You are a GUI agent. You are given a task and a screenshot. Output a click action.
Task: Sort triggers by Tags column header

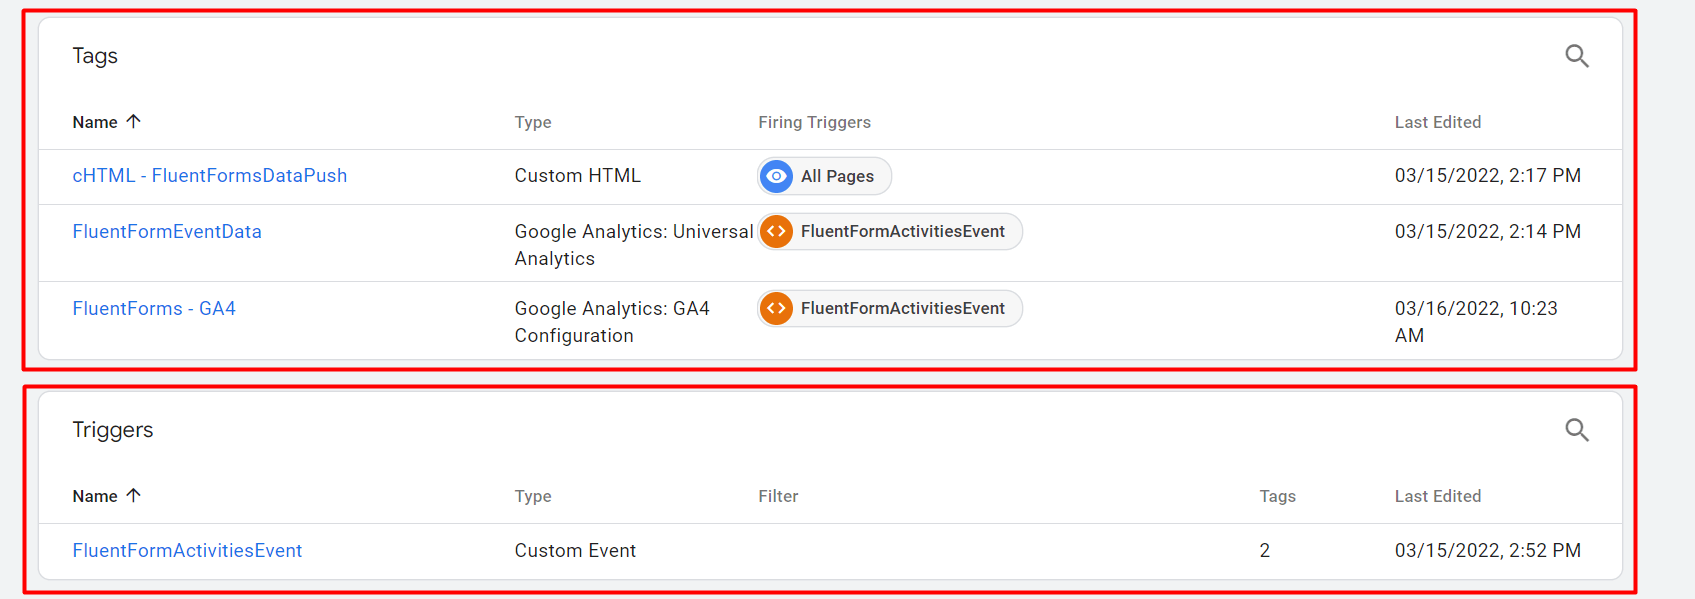[1277, 496]
